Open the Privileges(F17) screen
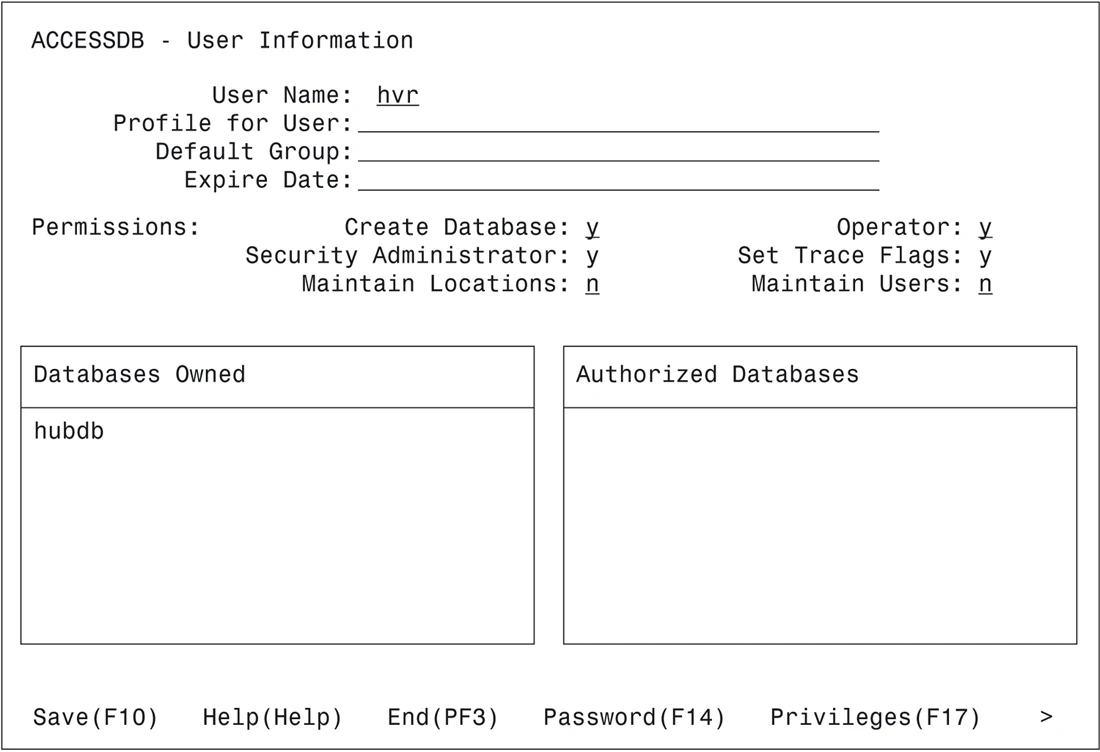 [874, 716]
